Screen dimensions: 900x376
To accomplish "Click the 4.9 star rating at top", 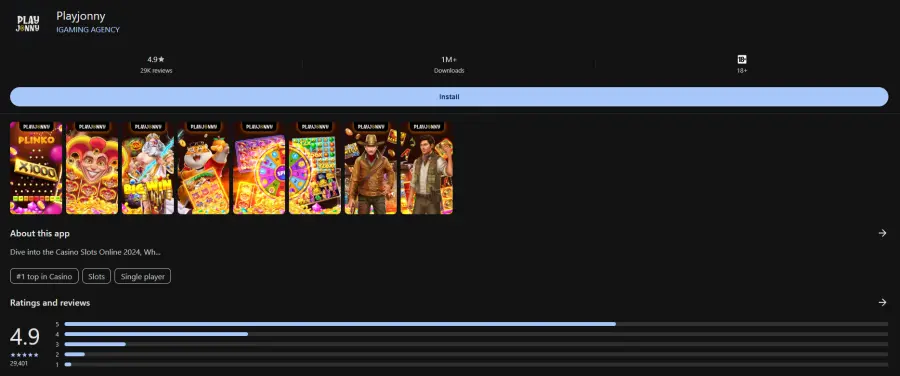I will pyautogui.click(x=156, y=59).
